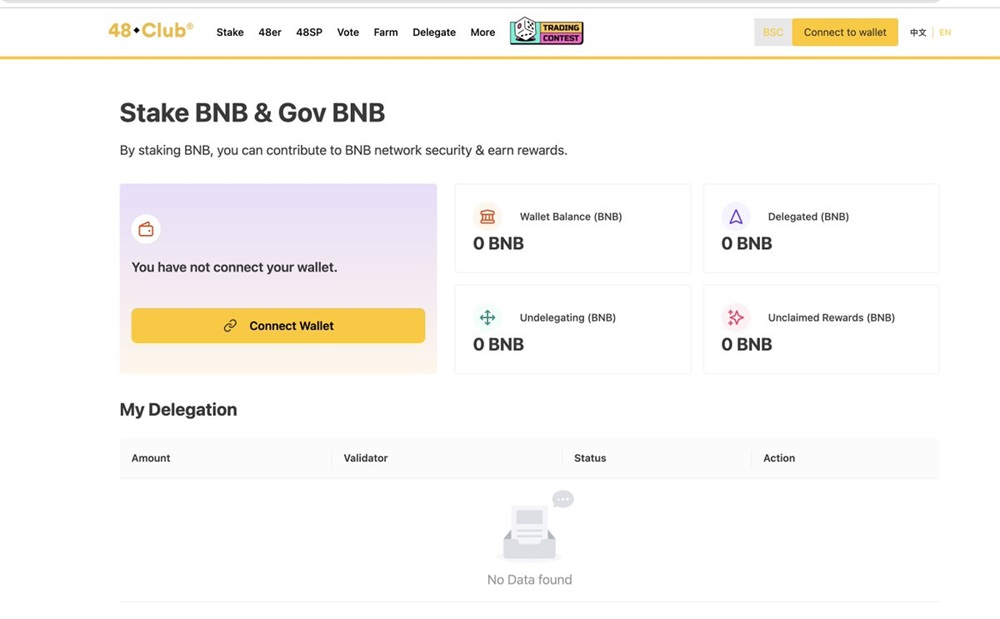Click the Delegated arrow icon
The height and width of the screenshot is (619, 1000).
tap(736, 216)
